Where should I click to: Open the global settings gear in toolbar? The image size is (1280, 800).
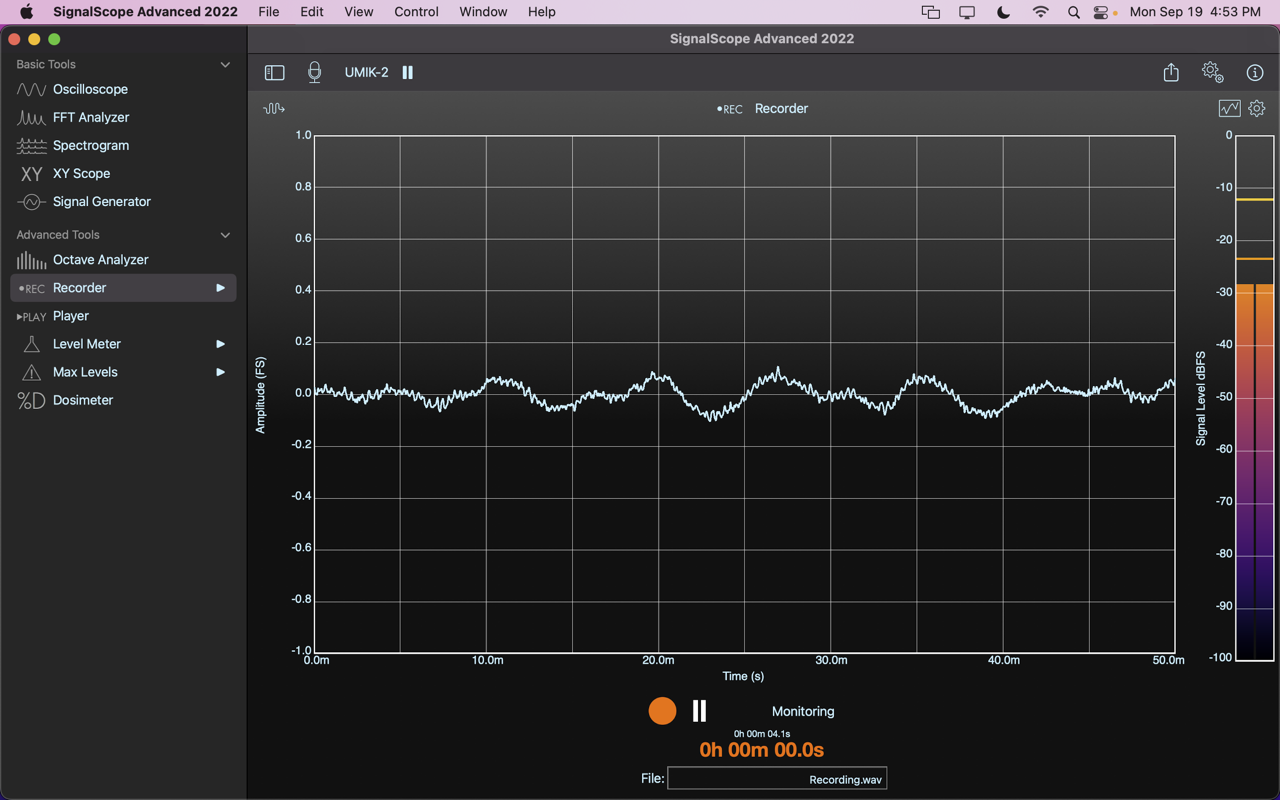coord(1212,72)
